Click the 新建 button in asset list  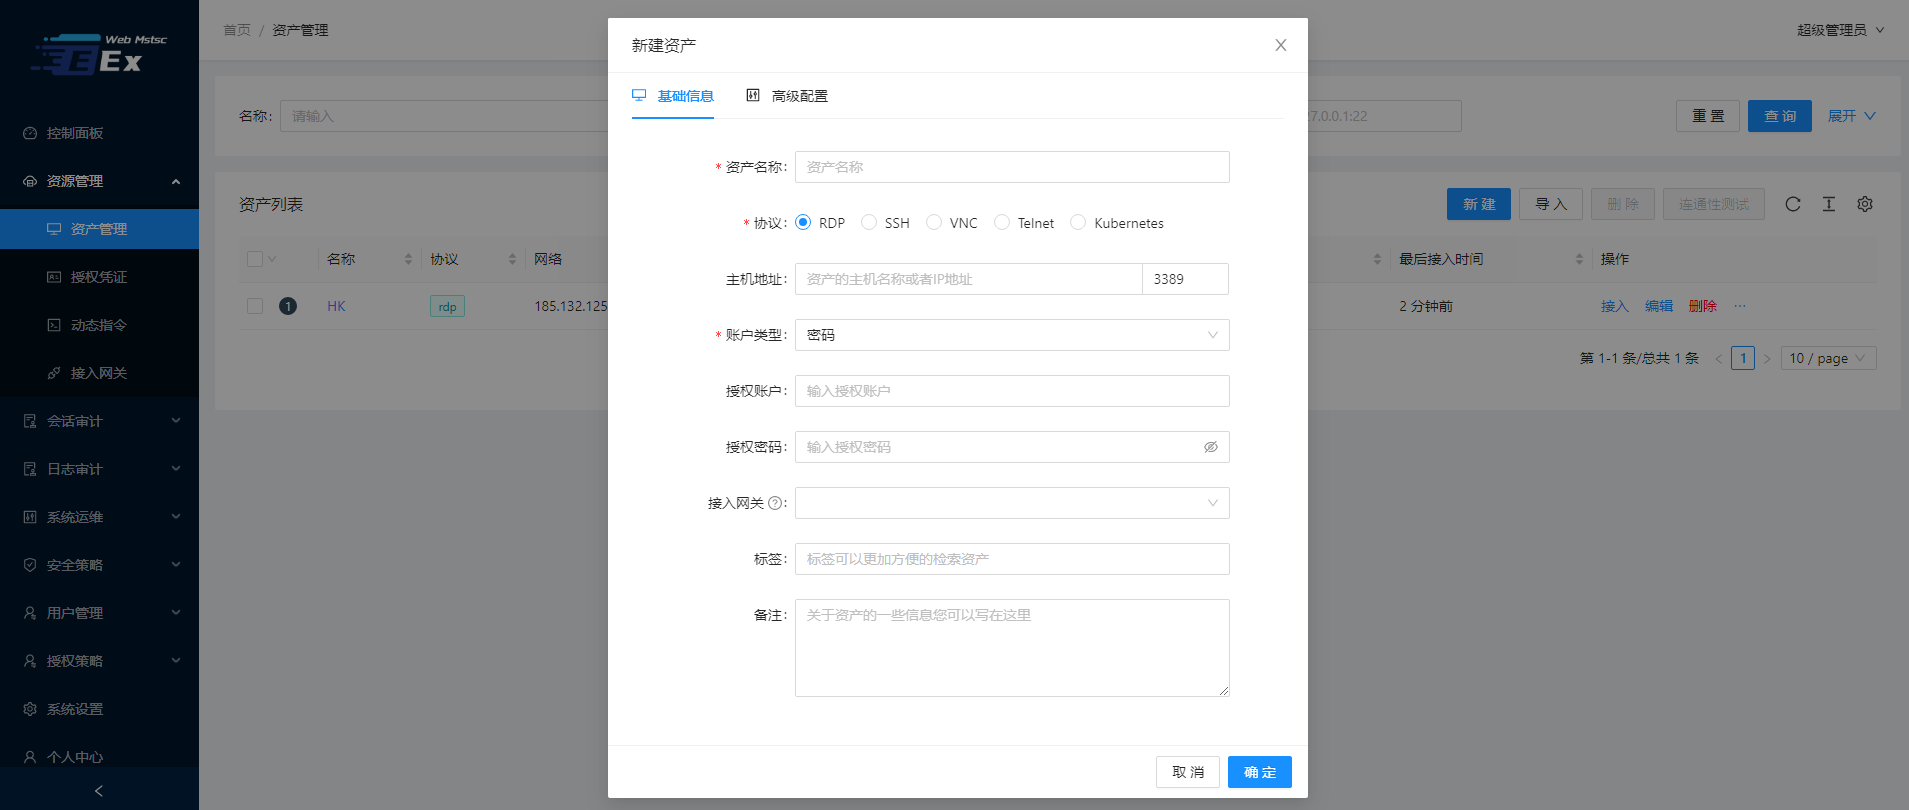[1479, 204]
